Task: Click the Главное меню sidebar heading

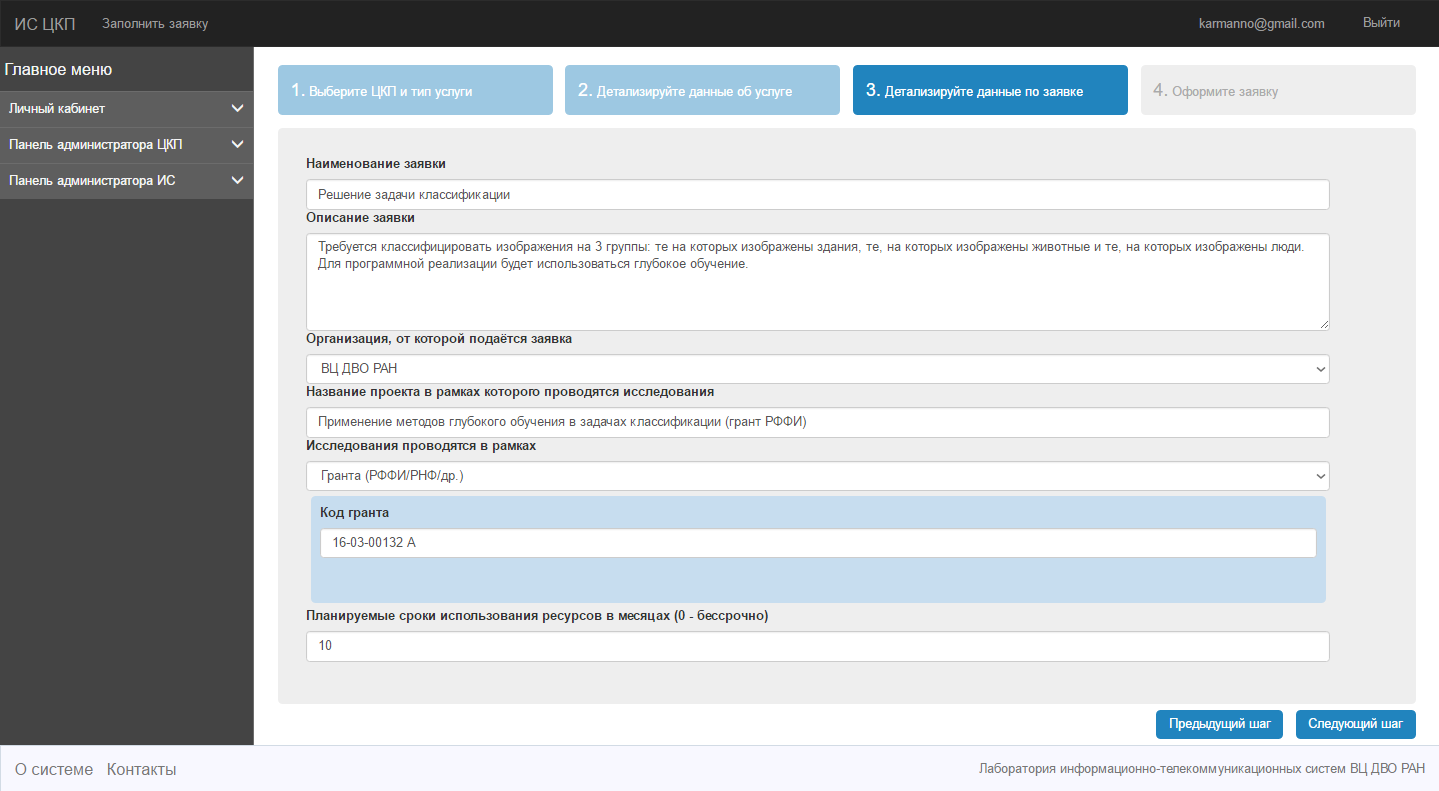Action: pyautogui.click(x=58, y=70)
